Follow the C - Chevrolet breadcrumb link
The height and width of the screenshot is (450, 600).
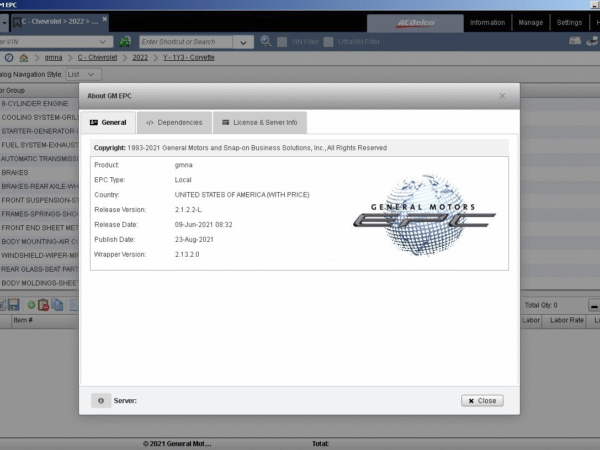[97, 57]
